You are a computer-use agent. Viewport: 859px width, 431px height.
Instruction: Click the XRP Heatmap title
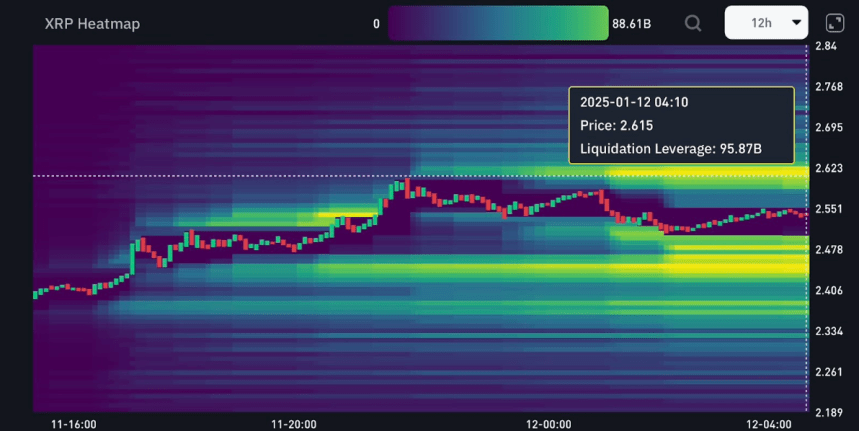point(92,22)
